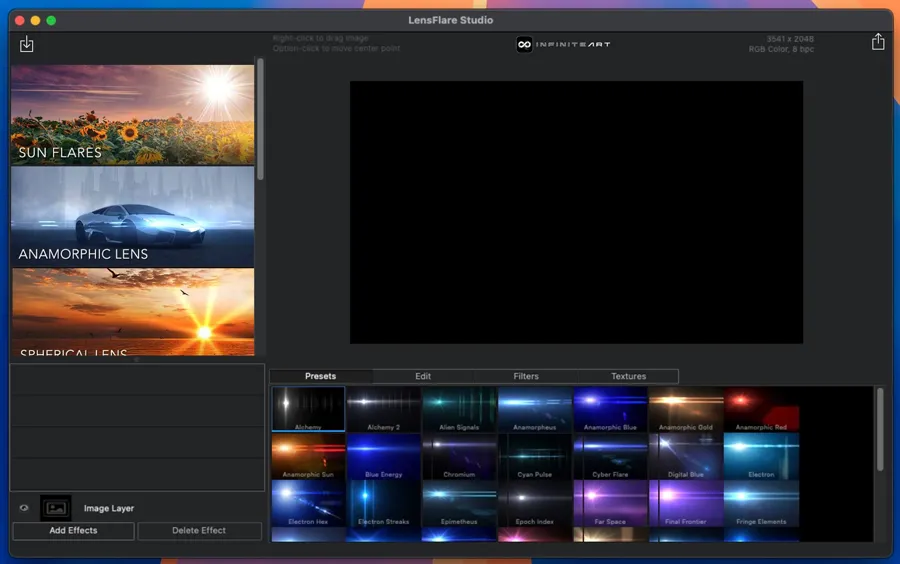Image resolution: width=900 pixels, height=564 pixels.
Task: Select the Electron Streaks preset
Action: tap(383, 504)
